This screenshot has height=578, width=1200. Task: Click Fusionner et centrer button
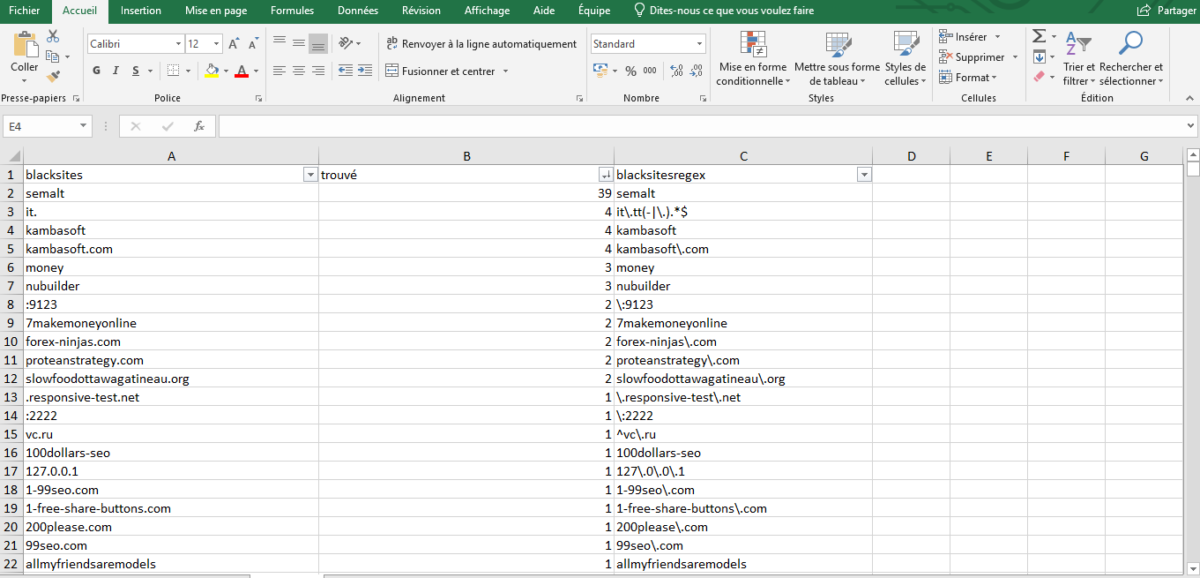pyautogui.click(x=448, y=71)
